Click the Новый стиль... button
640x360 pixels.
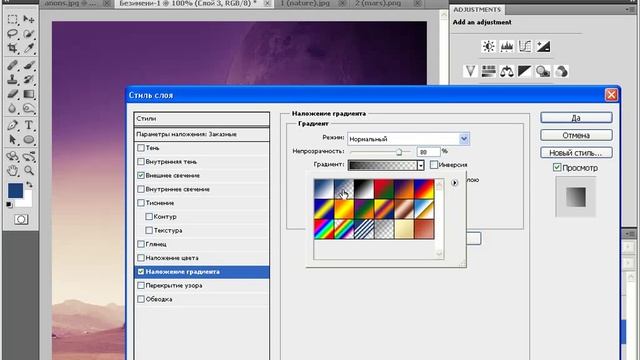click(x=576, y=153)
